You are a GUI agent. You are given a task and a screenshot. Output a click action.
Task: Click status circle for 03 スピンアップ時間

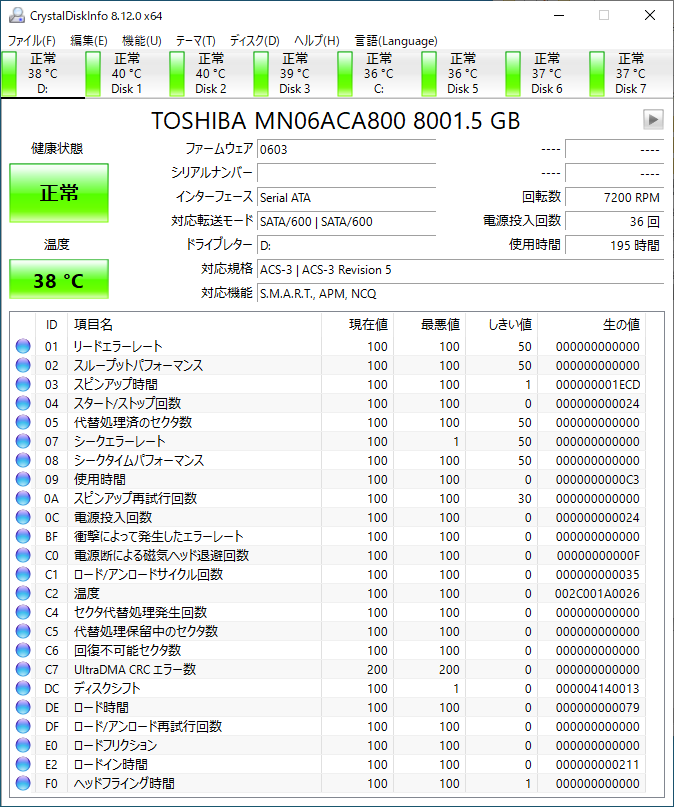(23, 384)
